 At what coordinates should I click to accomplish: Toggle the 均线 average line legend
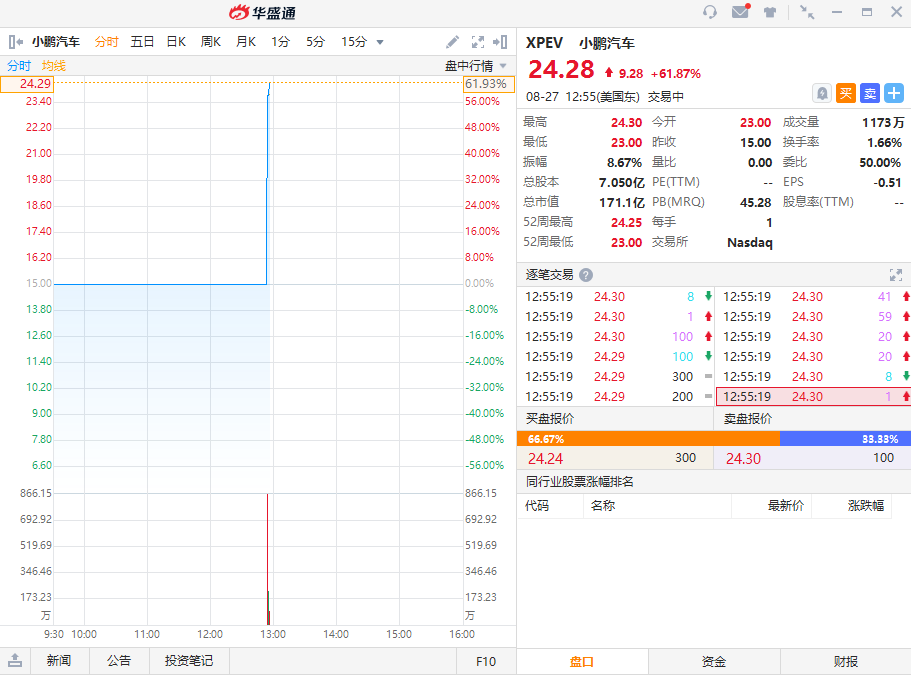[53, 66]
